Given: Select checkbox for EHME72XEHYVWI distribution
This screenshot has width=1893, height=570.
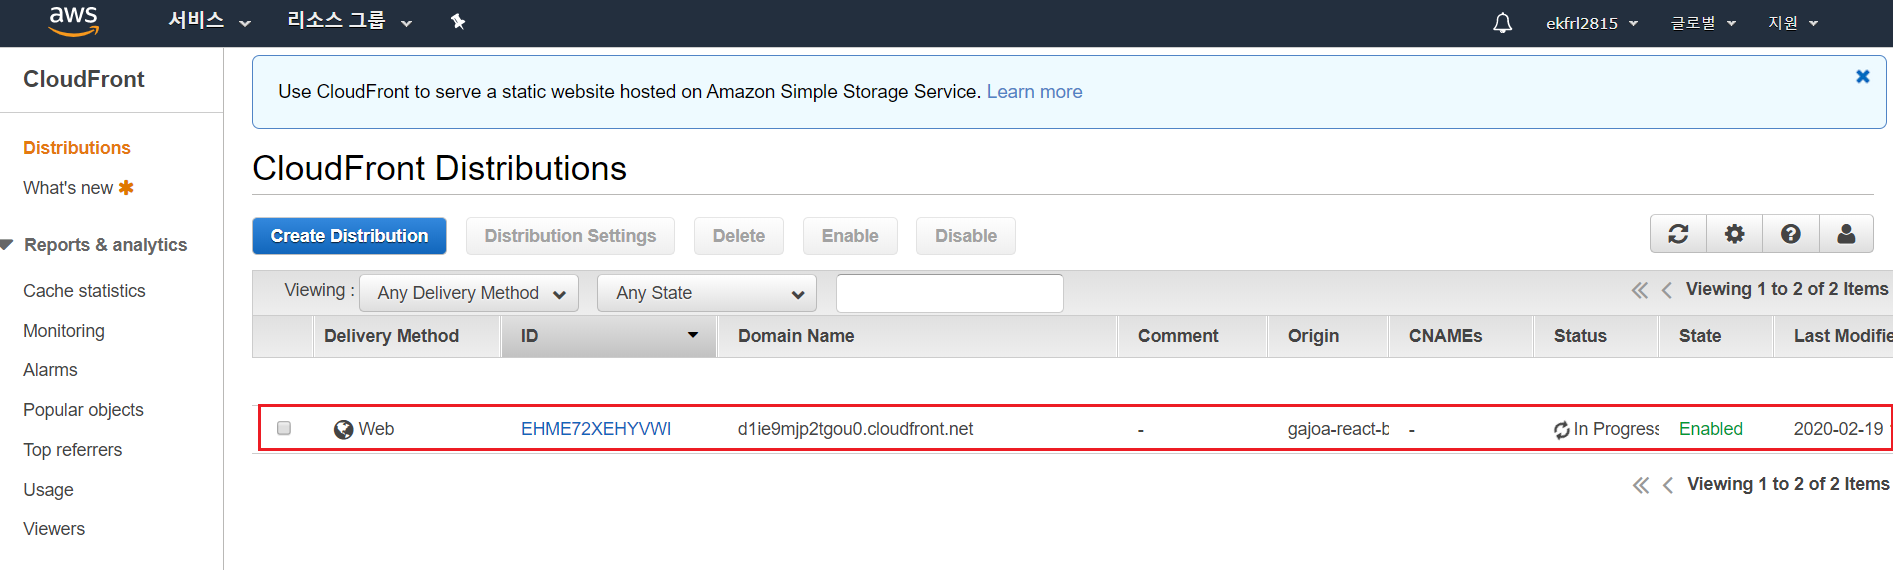Looking at the screenshot, I should (x=284, y=428).
